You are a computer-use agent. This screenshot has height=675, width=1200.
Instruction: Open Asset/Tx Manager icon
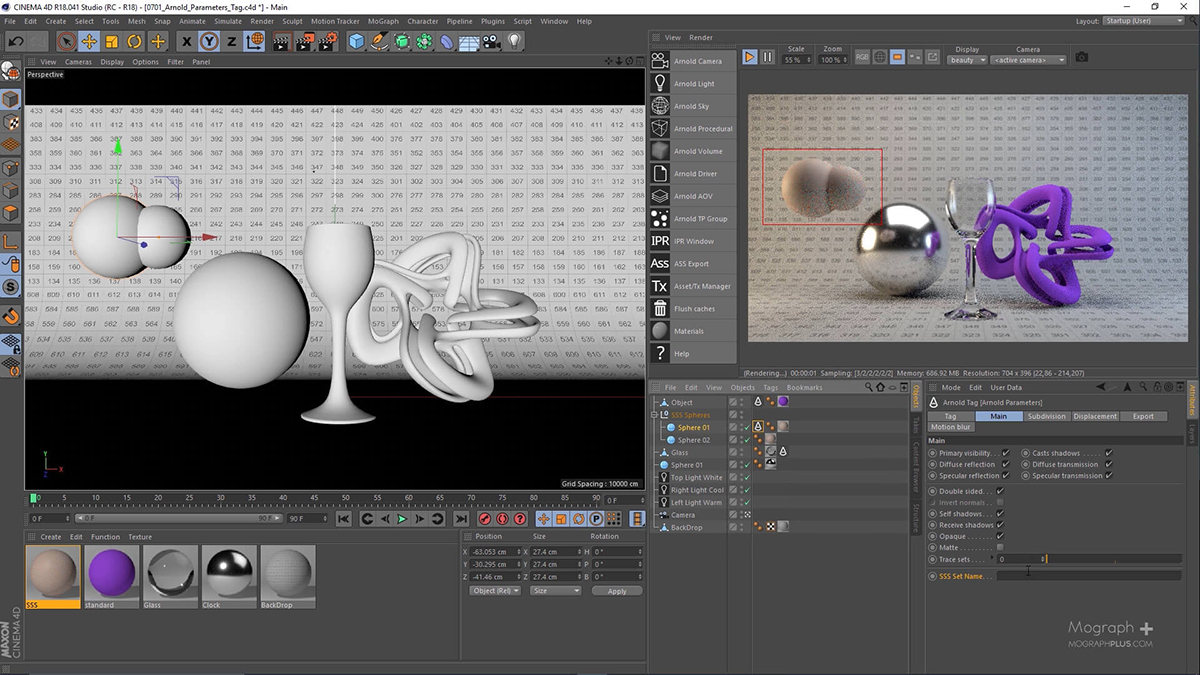(660, 286)
